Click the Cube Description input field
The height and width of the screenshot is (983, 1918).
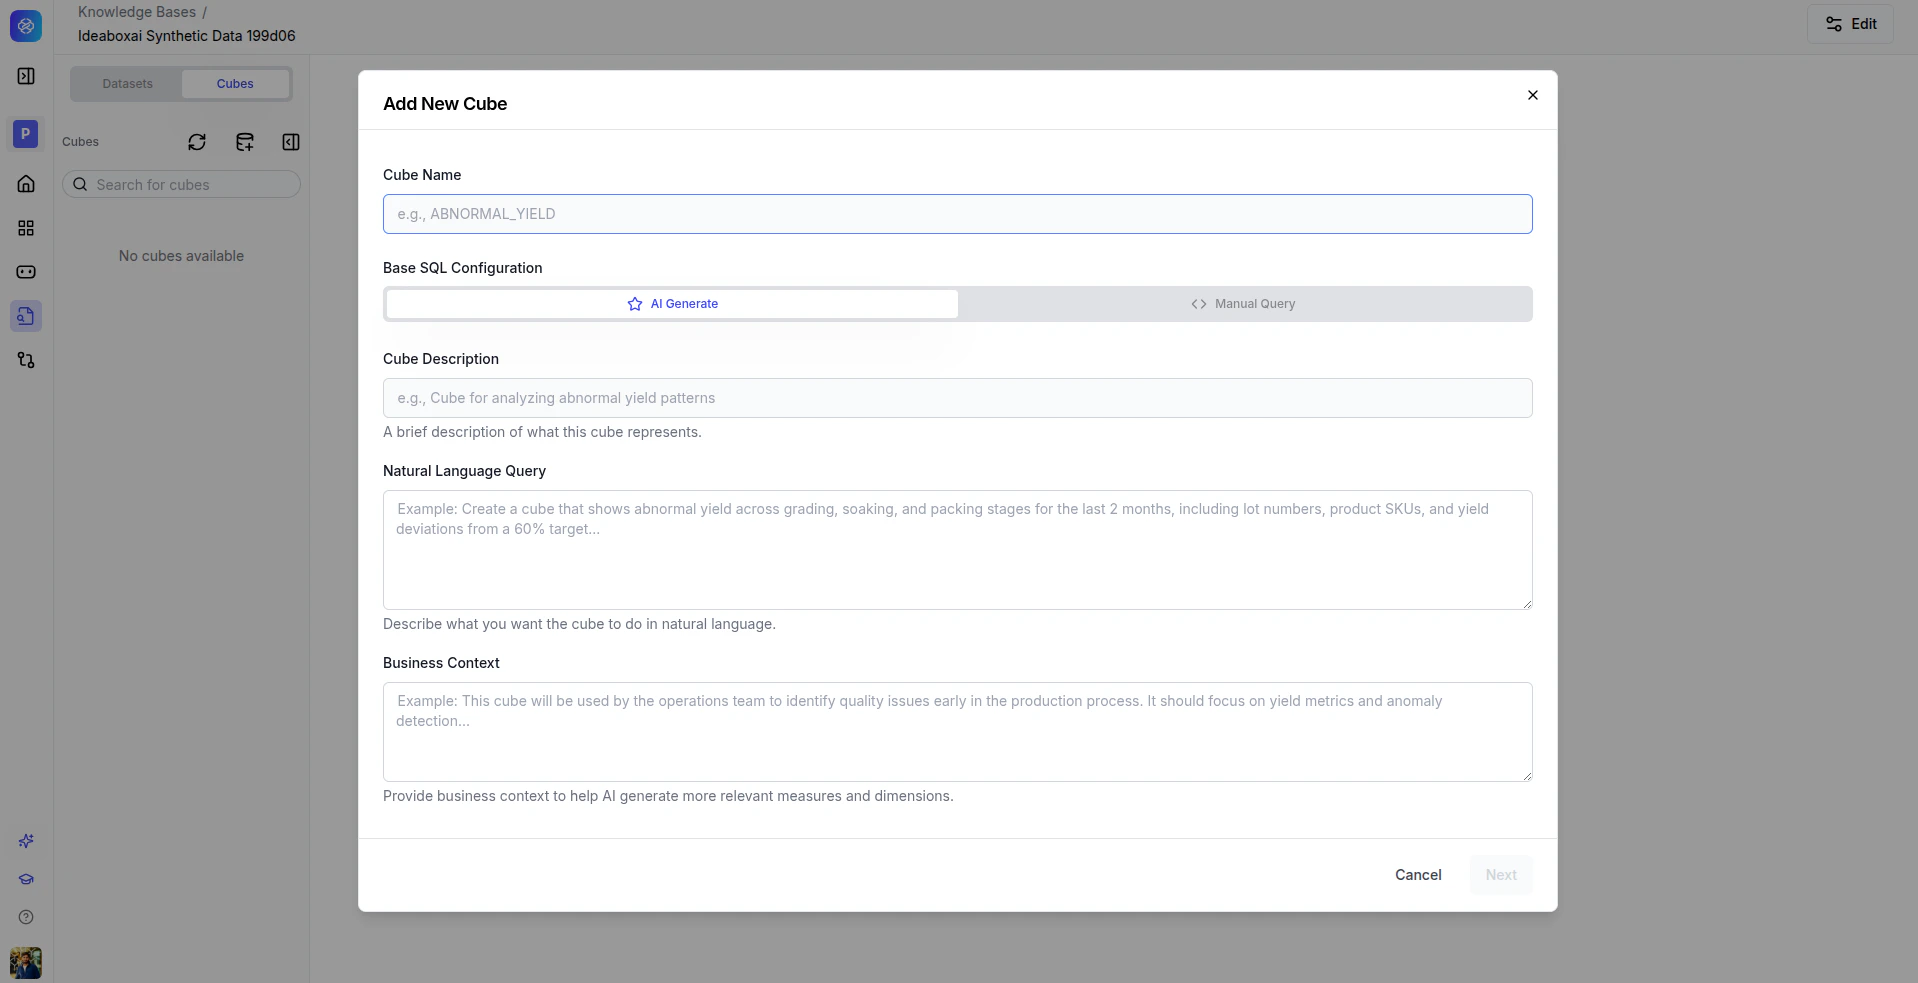[957, 398]
